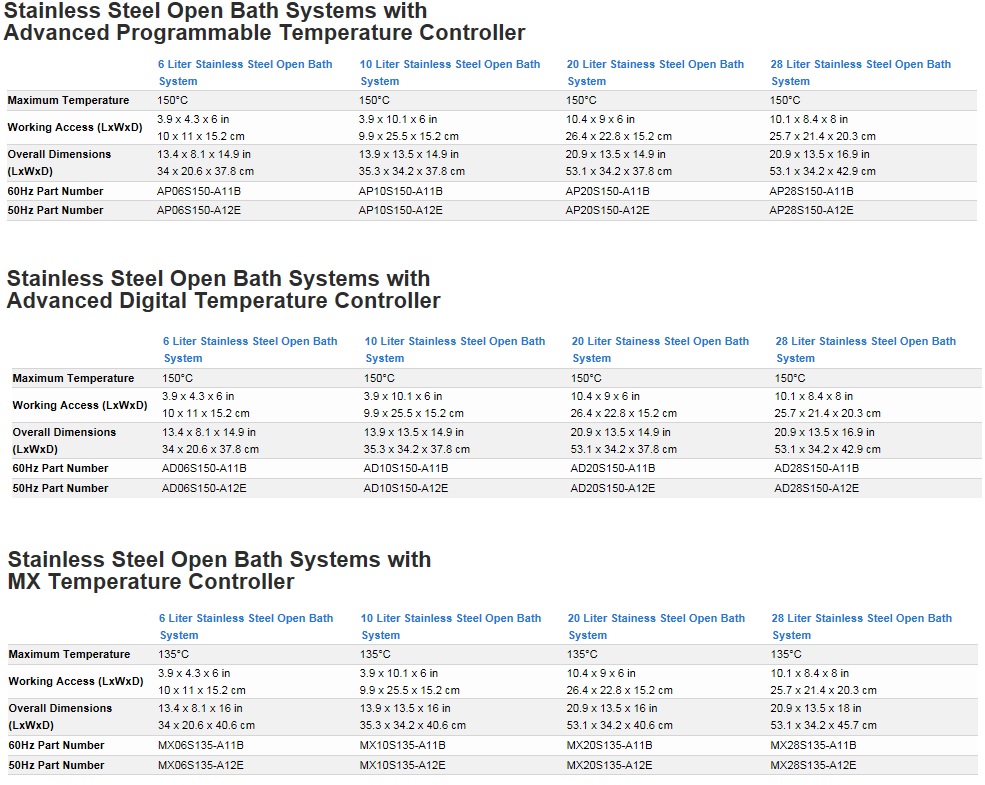Select part number AD06S150-A12E
The height and width of the screenshot is (785, 985).
point(204,489)
